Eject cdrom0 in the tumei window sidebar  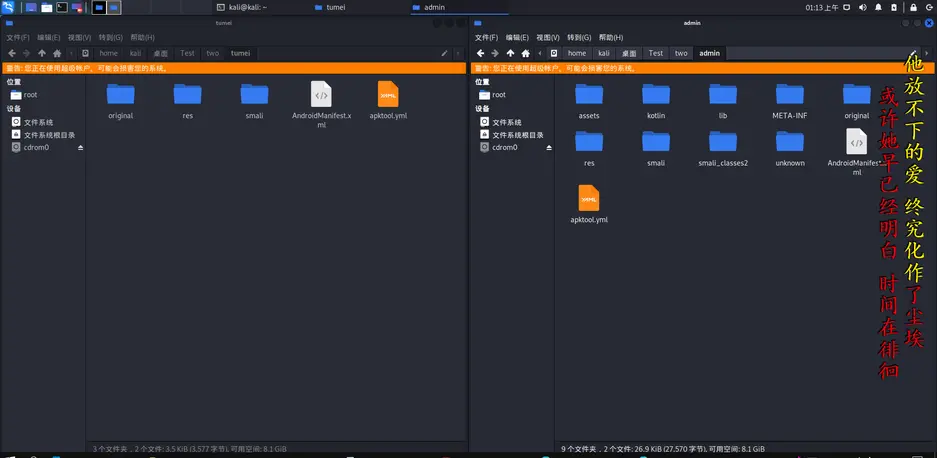pyautogui.click(x=80, y=148)
